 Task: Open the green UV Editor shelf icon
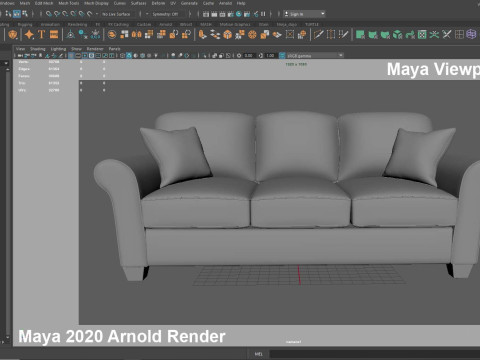(422, 34)
